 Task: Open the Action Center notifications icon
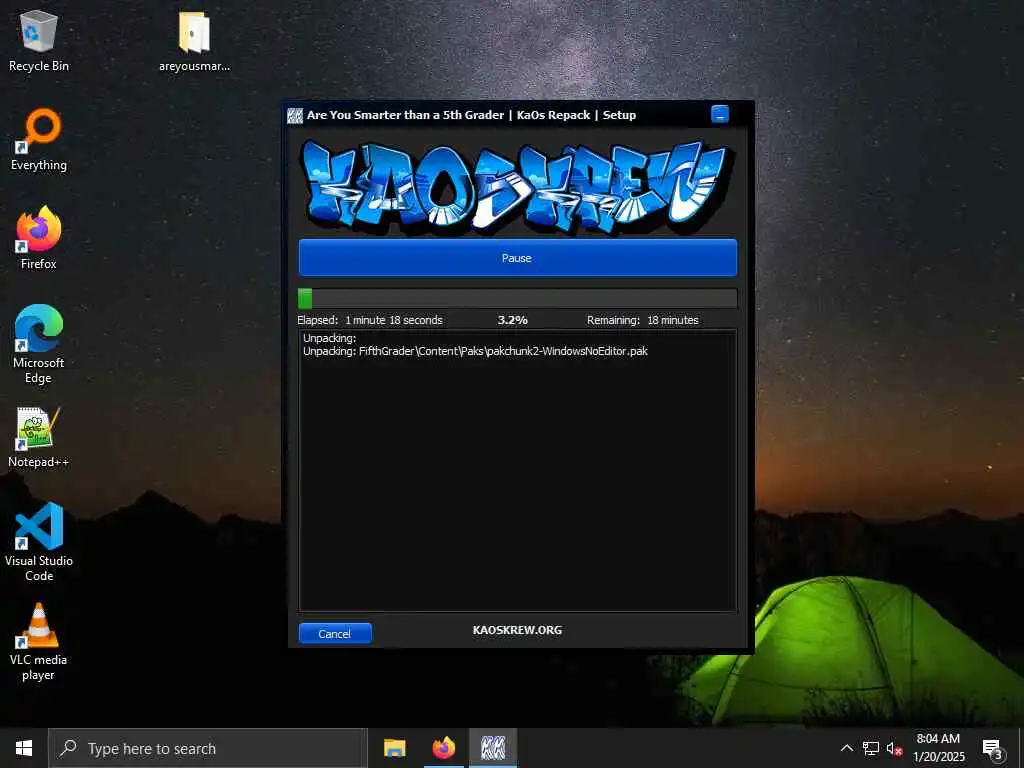coord(993,748)
